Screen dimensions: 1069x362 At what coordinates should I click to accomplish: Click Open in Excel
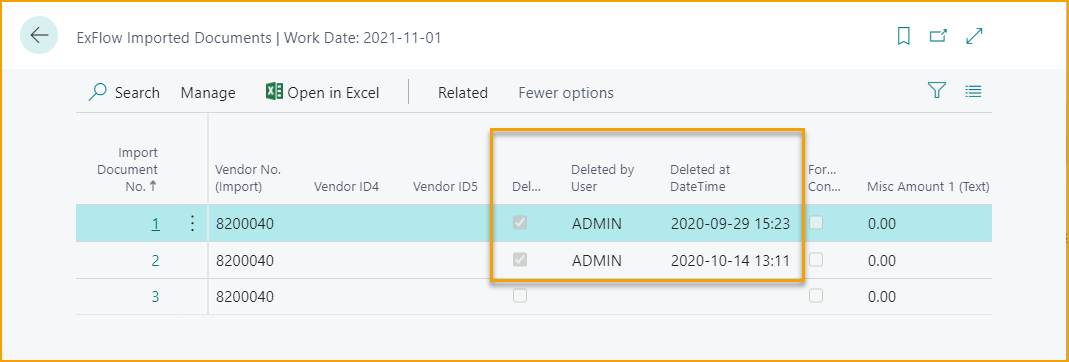tap(322, 93)
